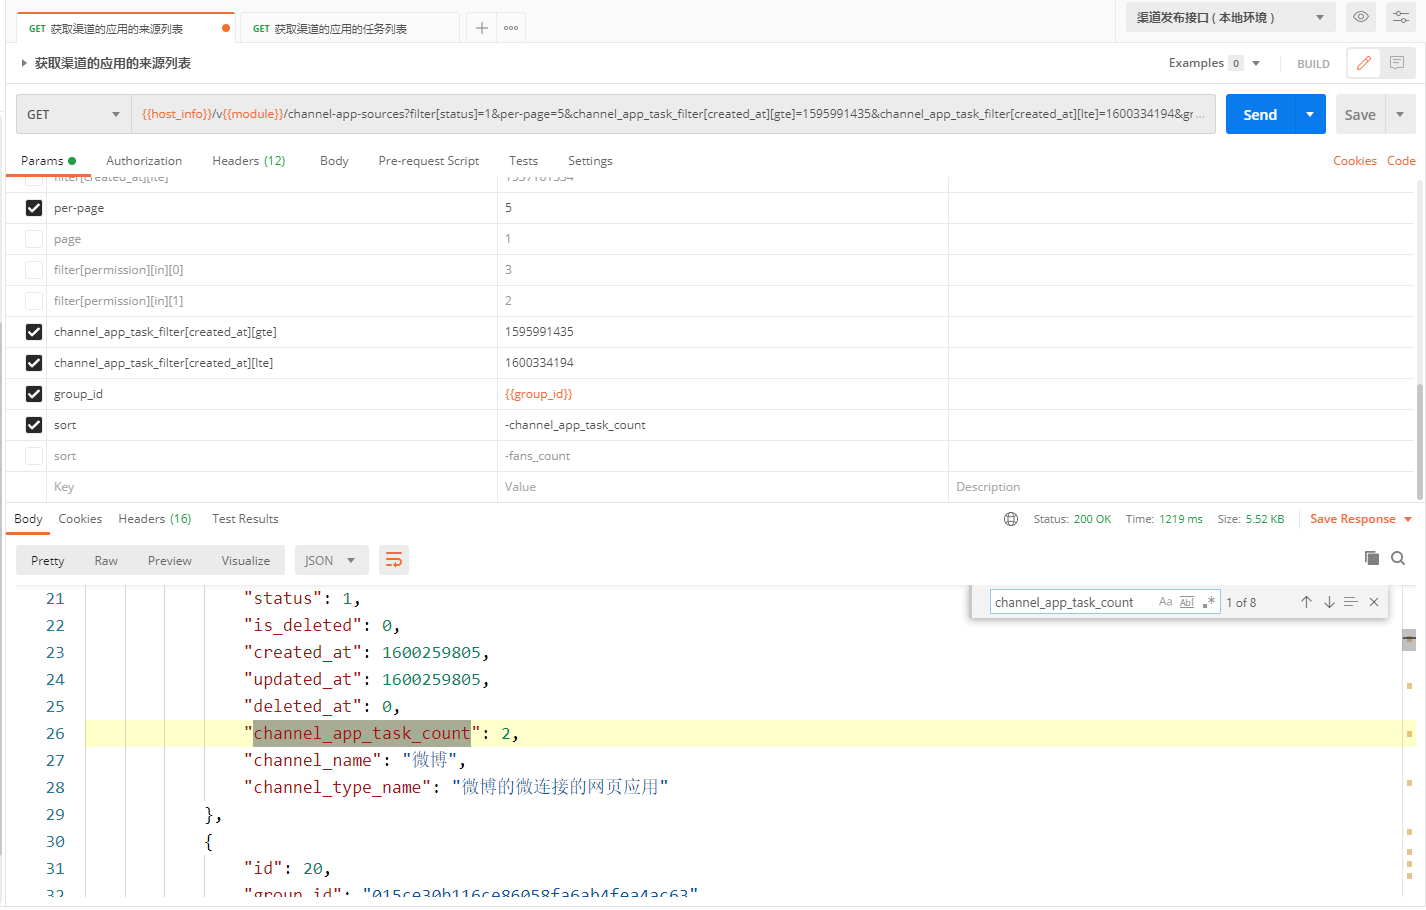Open the environment selector dropdown
The height and width of the screenshot is (910, 1426).
click(x=1229, y=17)
